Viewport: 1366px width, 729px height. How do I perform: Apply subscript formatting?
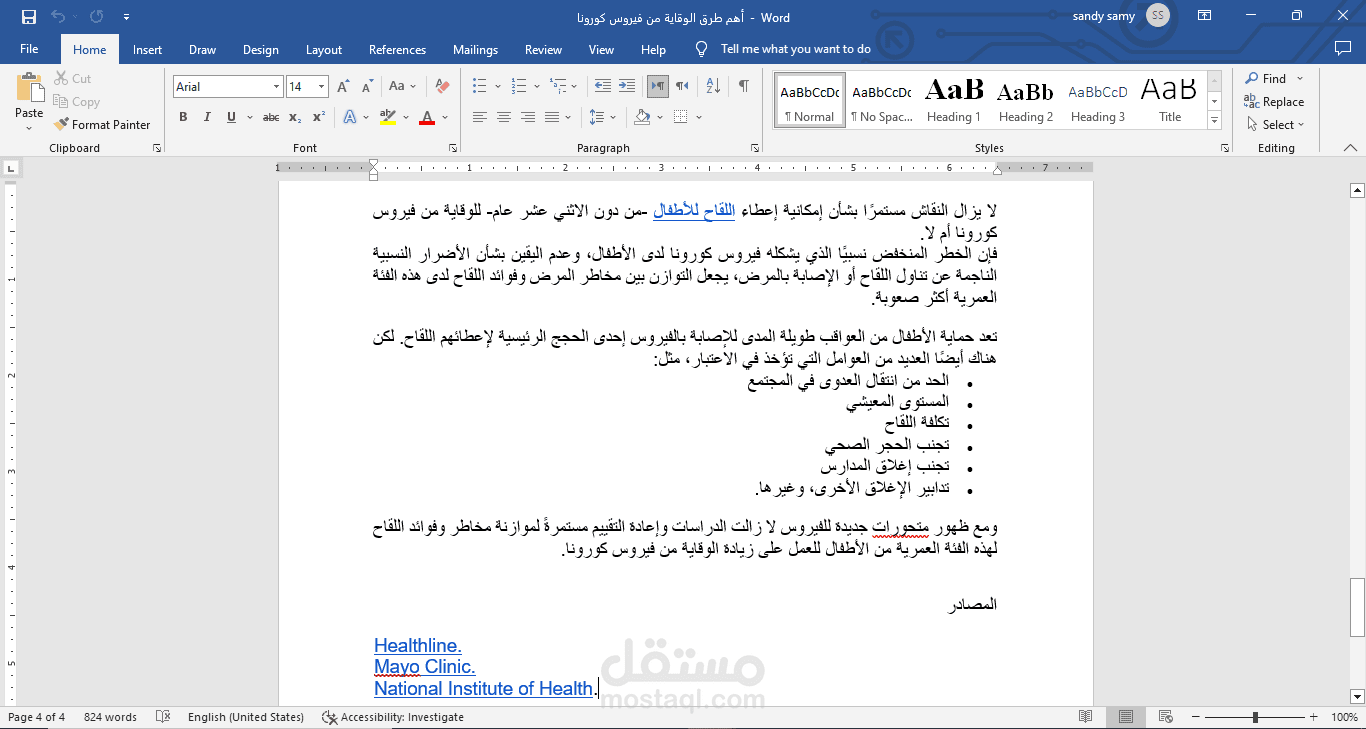pos(295,117)
